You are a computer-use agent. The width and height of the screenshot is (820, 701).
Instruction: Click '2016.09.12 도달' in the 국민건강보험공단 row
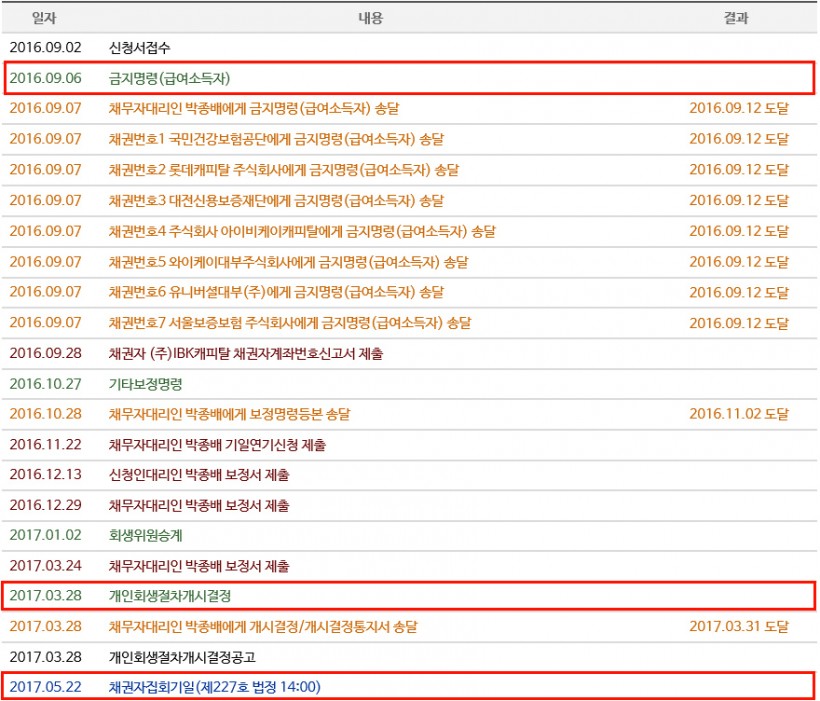click(739, 139)
